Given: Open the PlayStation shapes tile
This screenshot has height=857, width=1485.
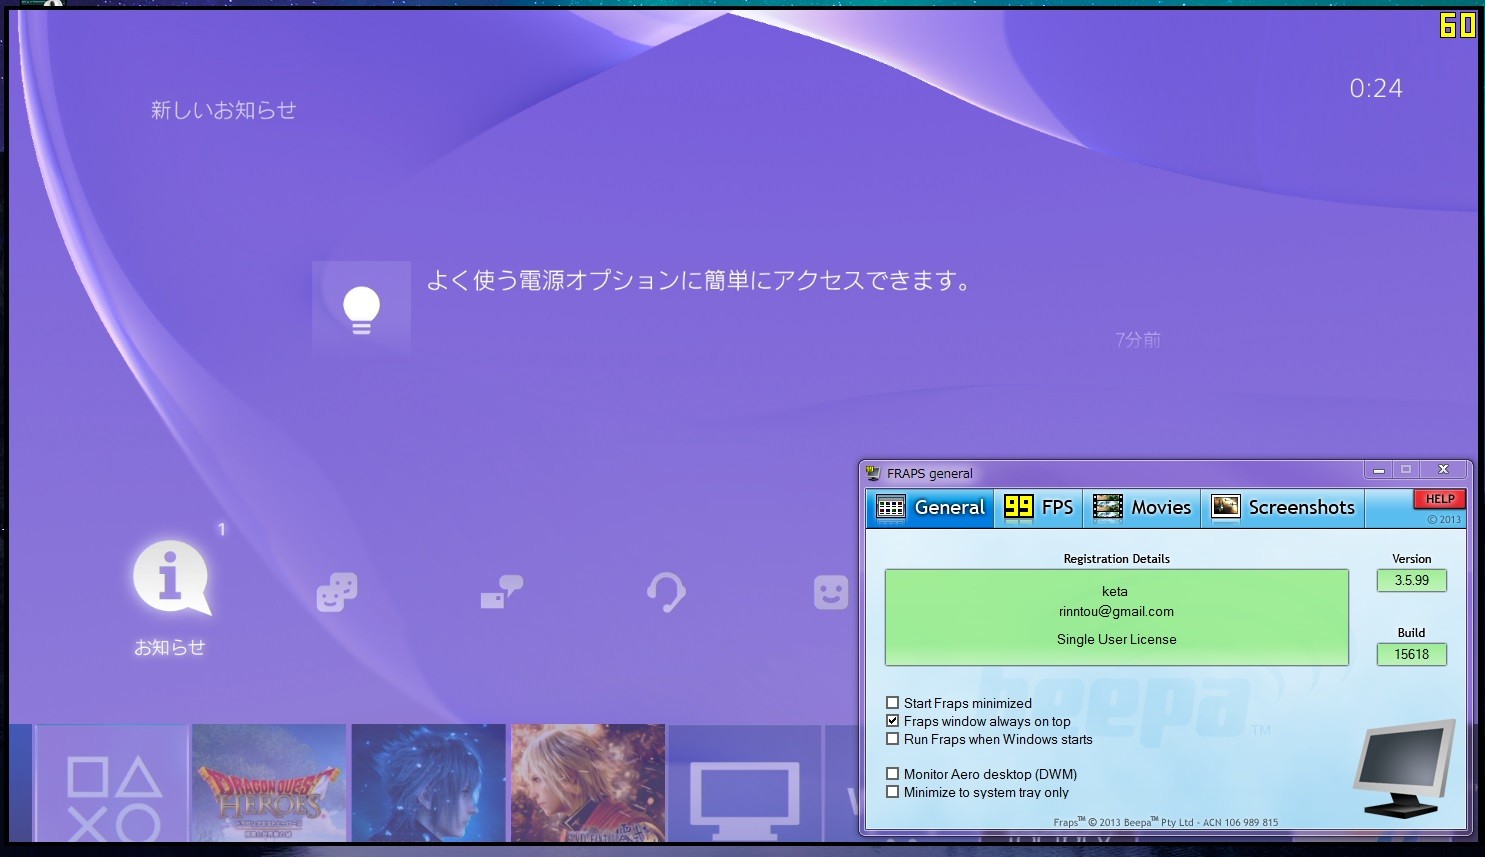Looking at the screenshot, I should point(112,783).
